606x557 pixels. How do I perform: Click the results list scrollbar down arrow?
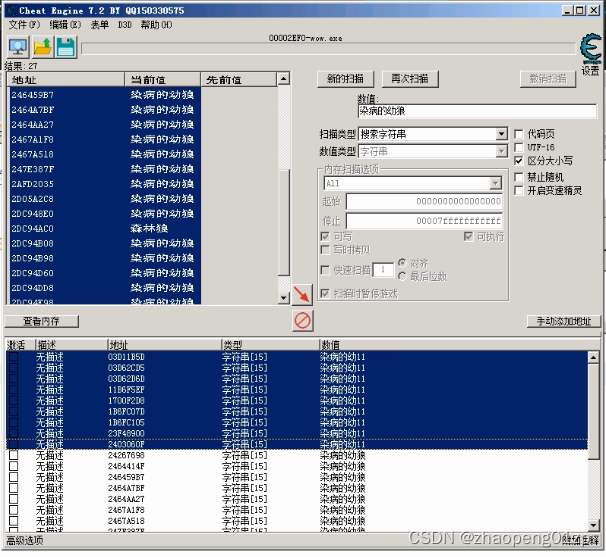[x=284, y=298]
